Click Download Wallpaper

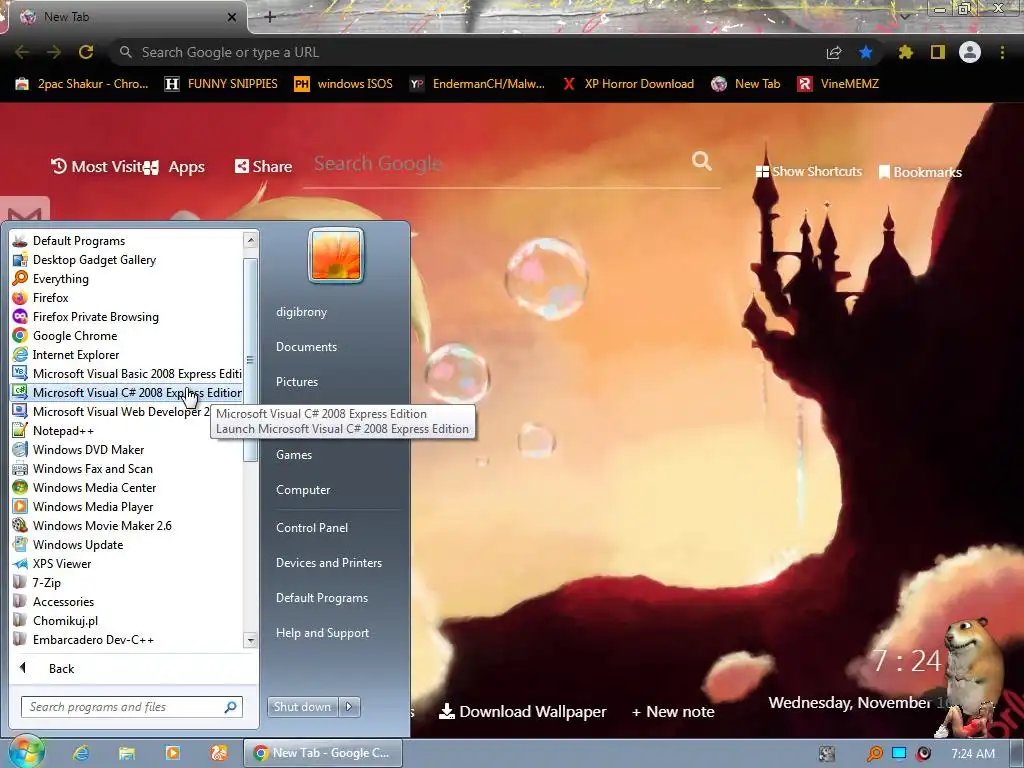tap(522, 711)
